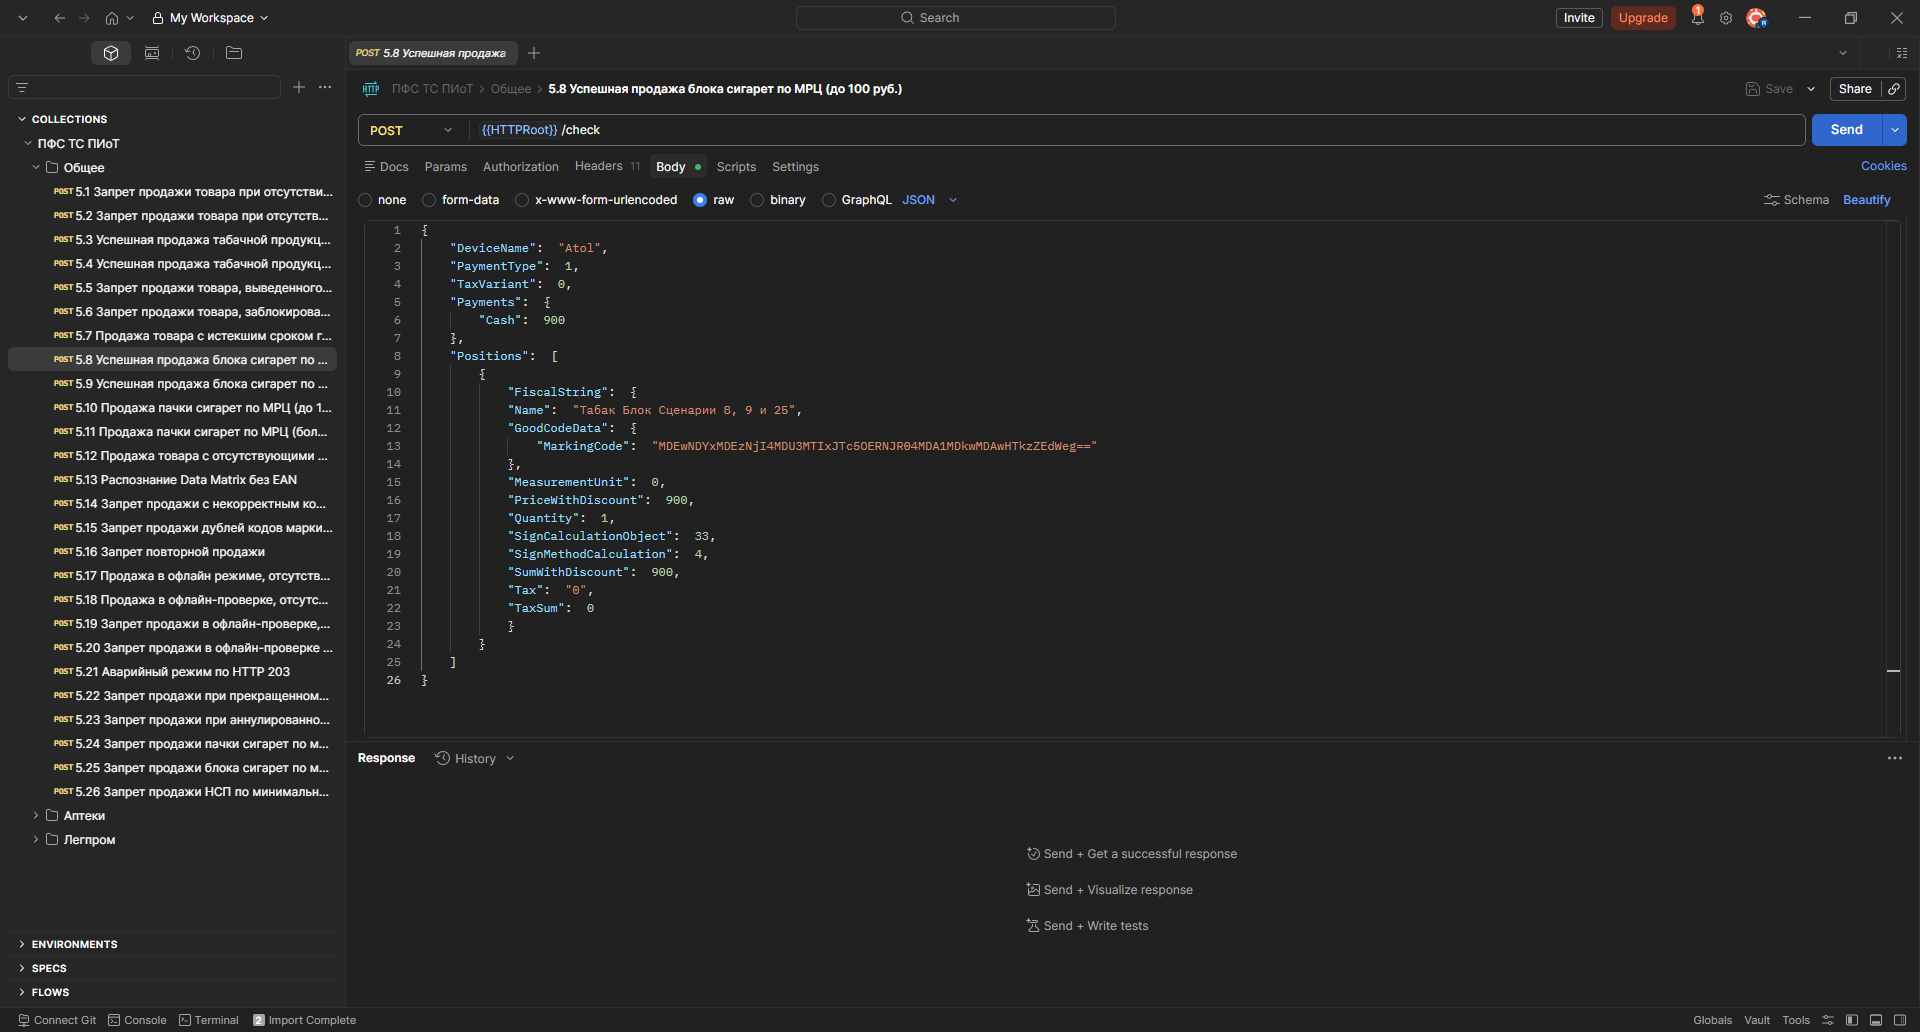Open the settings gear icon

click(1726, 18)
